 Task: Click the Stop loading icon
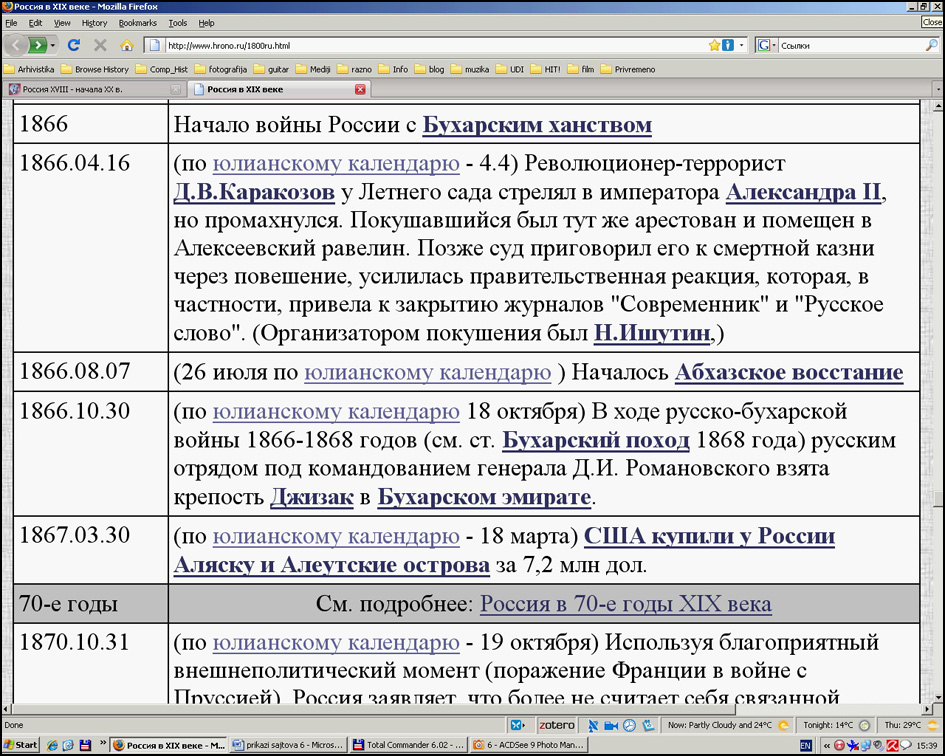point(100,45)
